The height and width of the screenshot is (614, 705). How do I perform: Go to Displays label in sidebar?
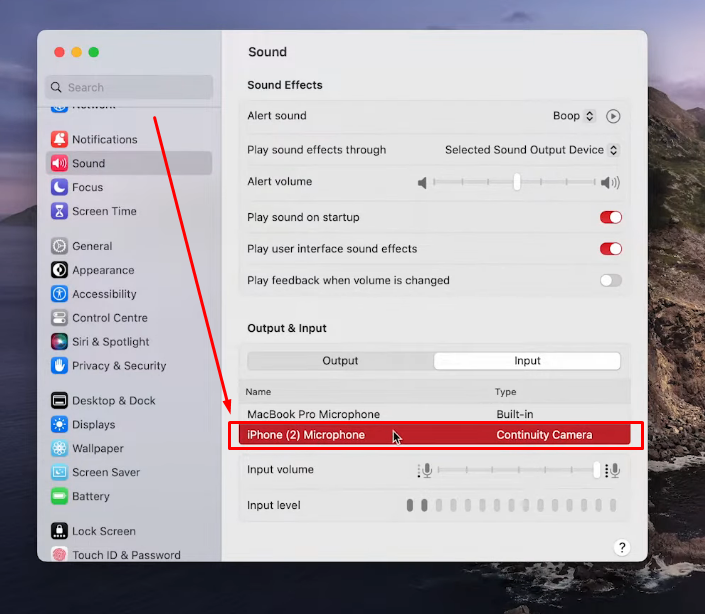tap(94, 424)
